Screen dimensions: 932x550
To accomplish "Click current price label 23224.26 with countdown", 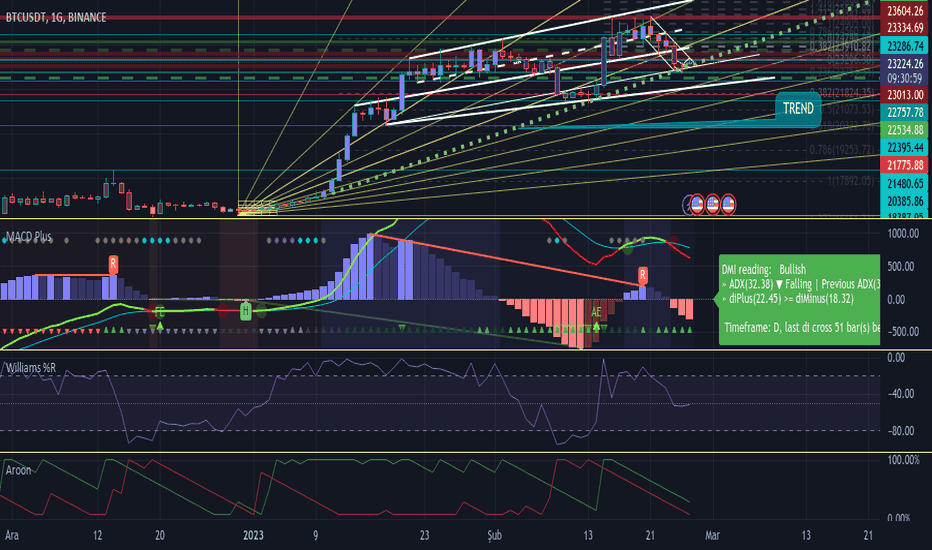I will point(905,71).
